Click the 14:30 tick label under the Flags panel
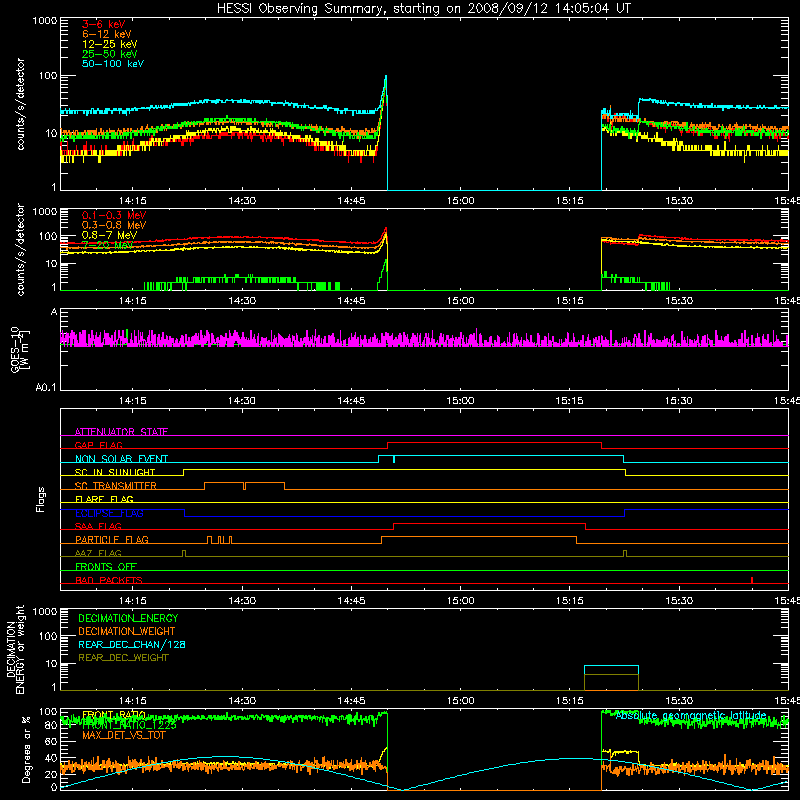This screenshot has height=800, width=800. (x=242, y=601)
